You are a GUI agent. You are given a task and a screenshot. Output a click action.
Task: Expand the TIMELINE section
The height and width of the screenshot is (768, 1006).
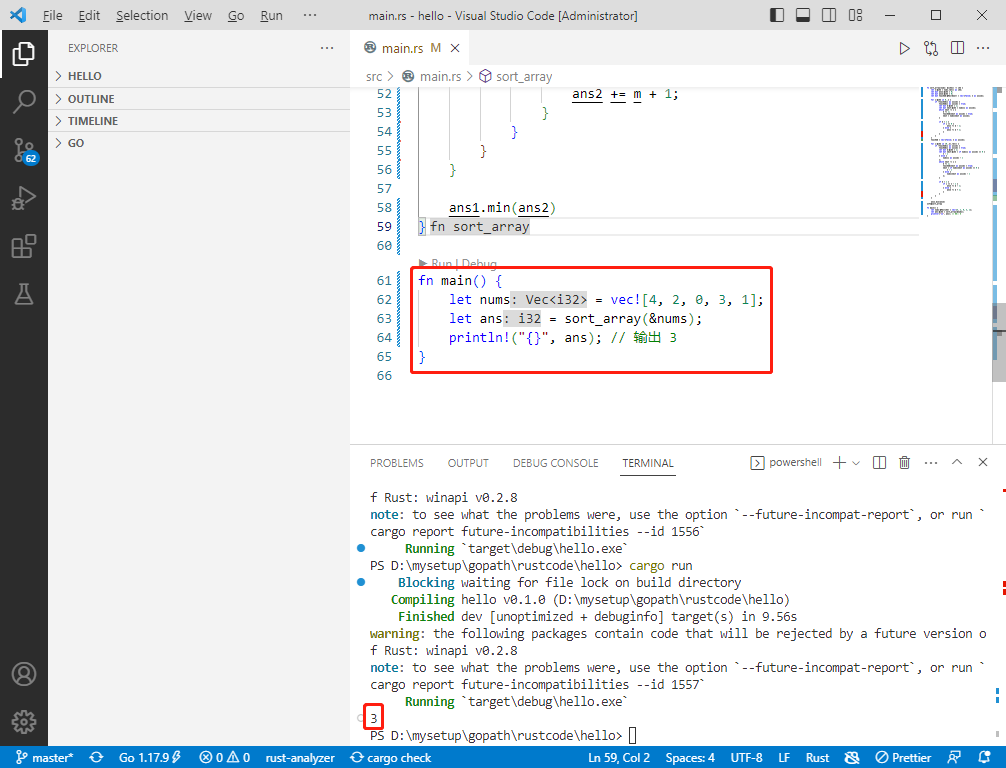point(199,121)
